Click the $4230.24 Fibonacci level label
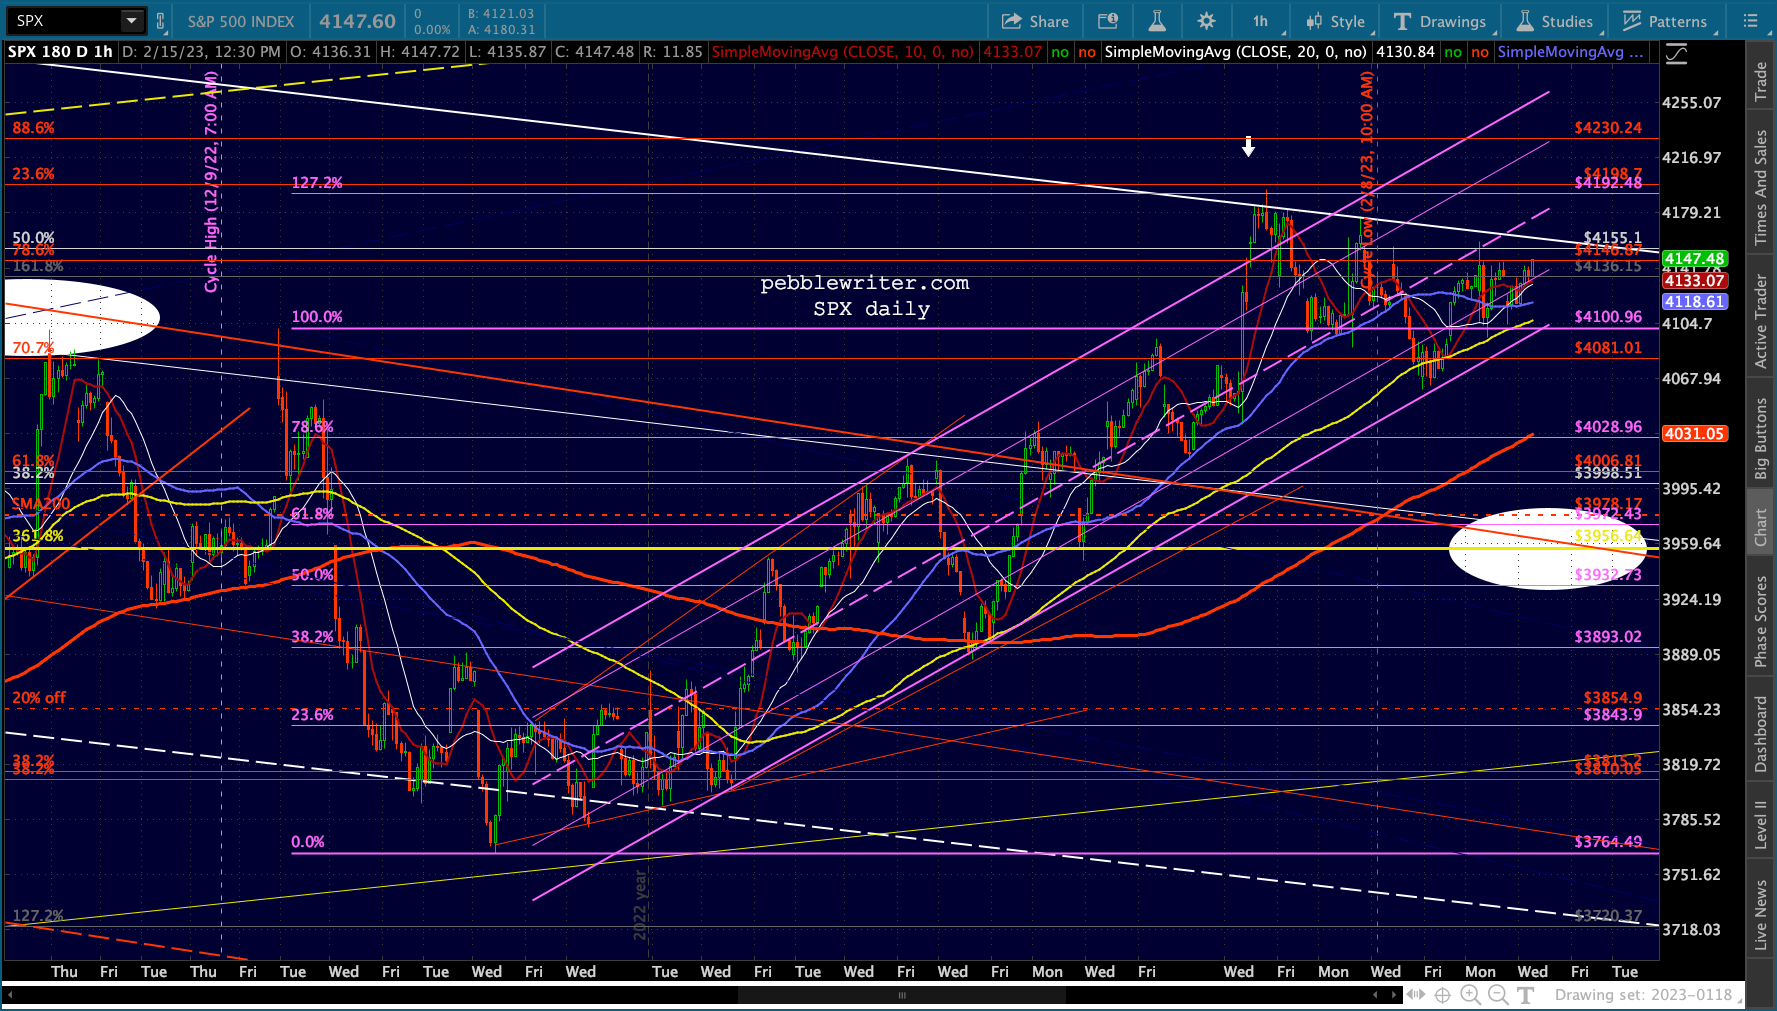 click(1608, 128)
